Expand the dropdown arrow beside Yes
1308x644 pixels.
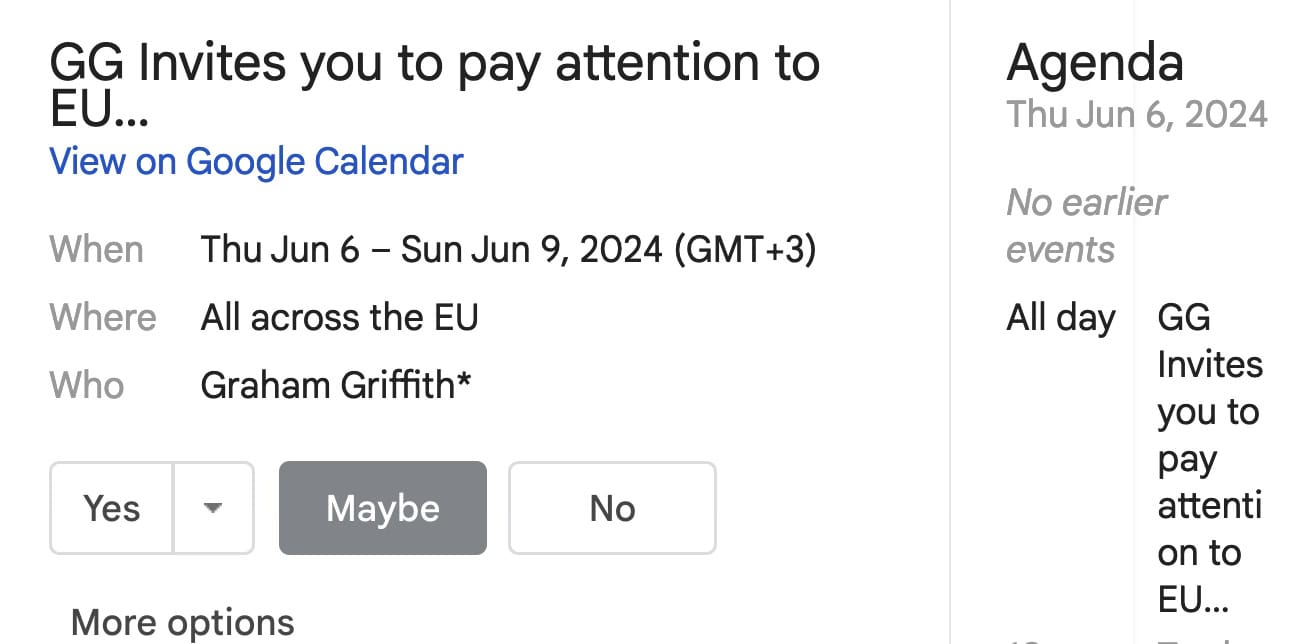[212, 508]
